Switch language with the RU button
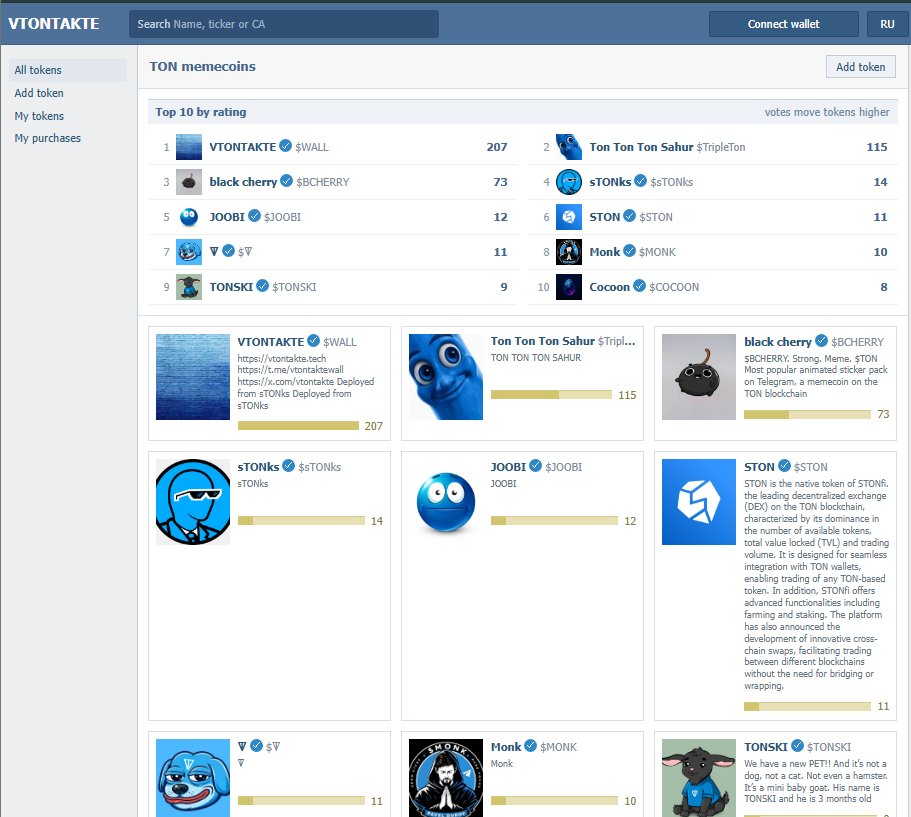Image resolution: width=911 pixels, height=817 pixels. [x=887, y=24]
